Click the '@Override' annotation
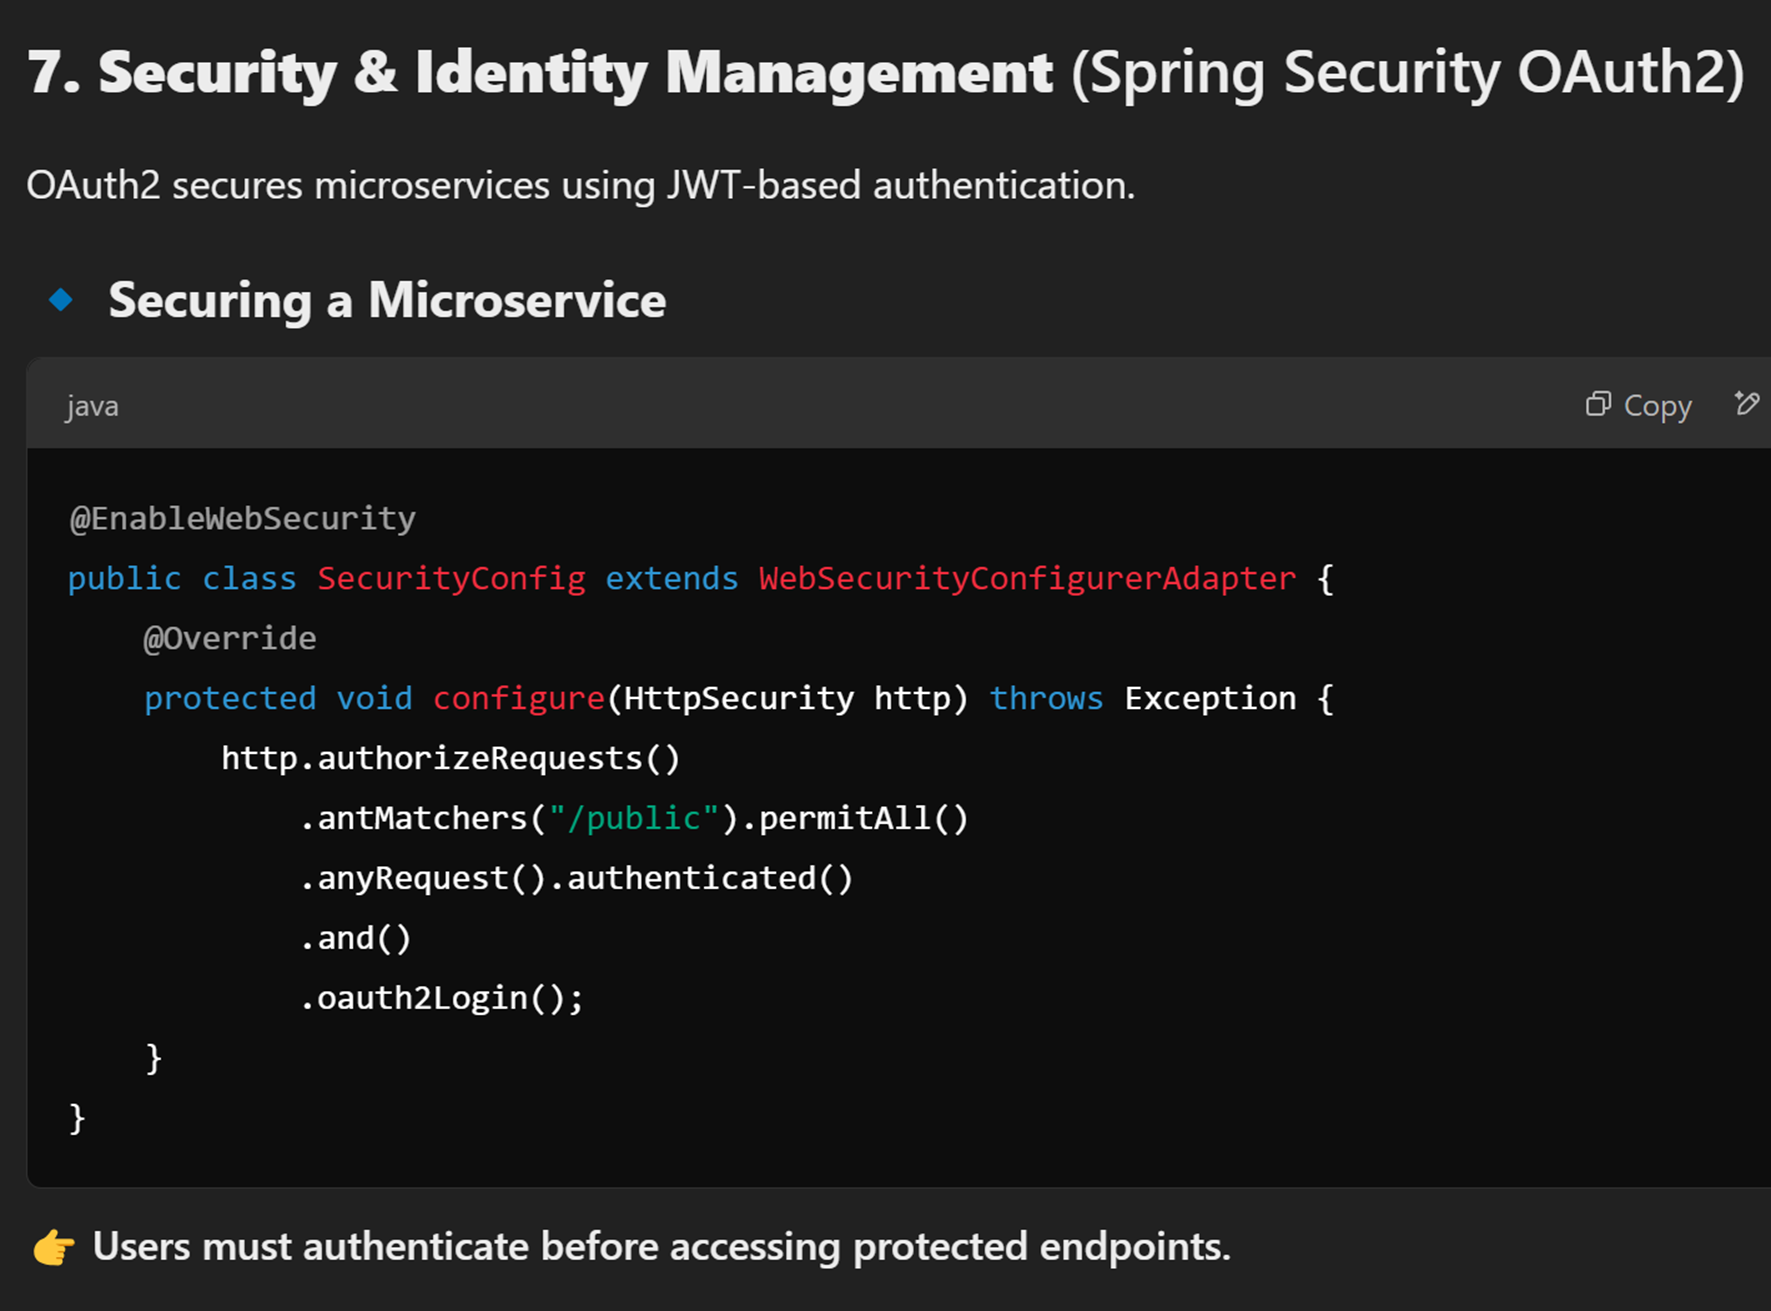This screenshot has width=1771, height=1311. tap(230, 638)
